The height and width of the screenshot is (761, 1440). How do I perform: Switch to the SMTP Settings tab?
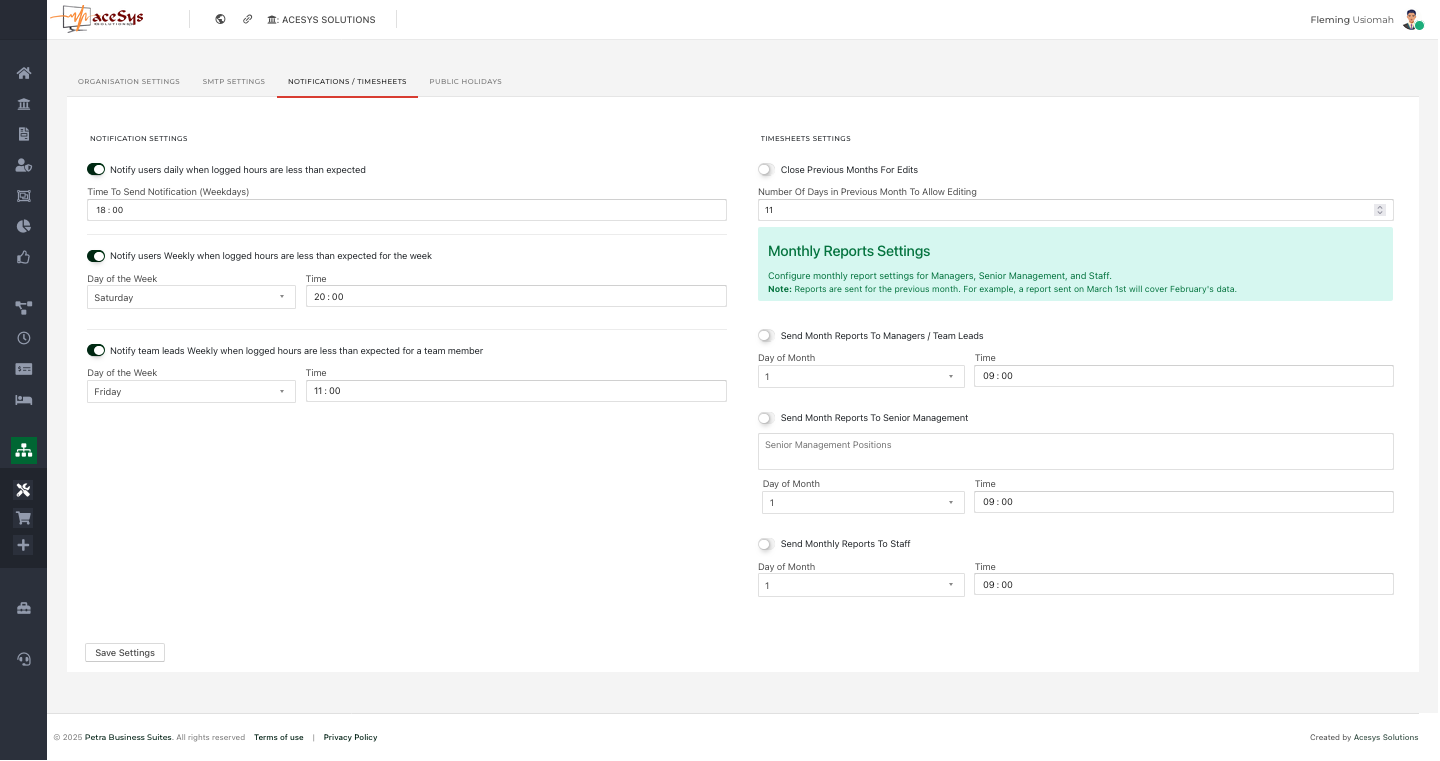point(233,82)
